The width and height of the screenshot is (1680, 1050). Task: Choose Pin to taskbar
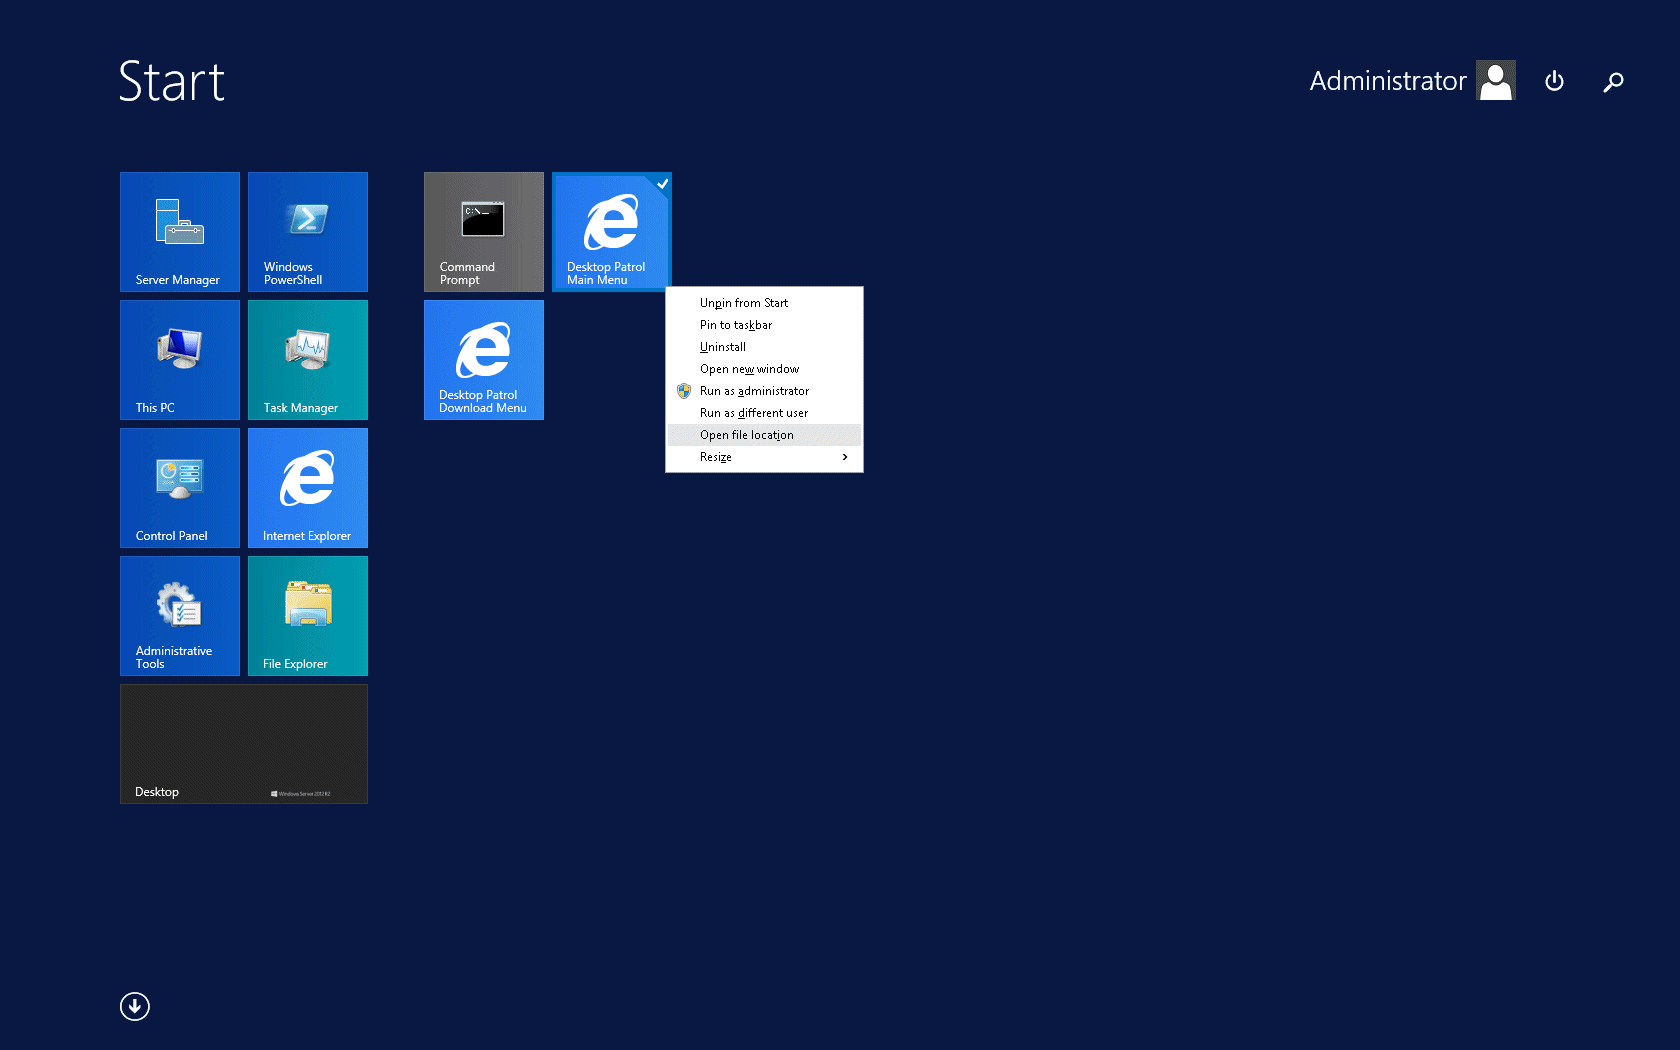(x=764, y=325)
